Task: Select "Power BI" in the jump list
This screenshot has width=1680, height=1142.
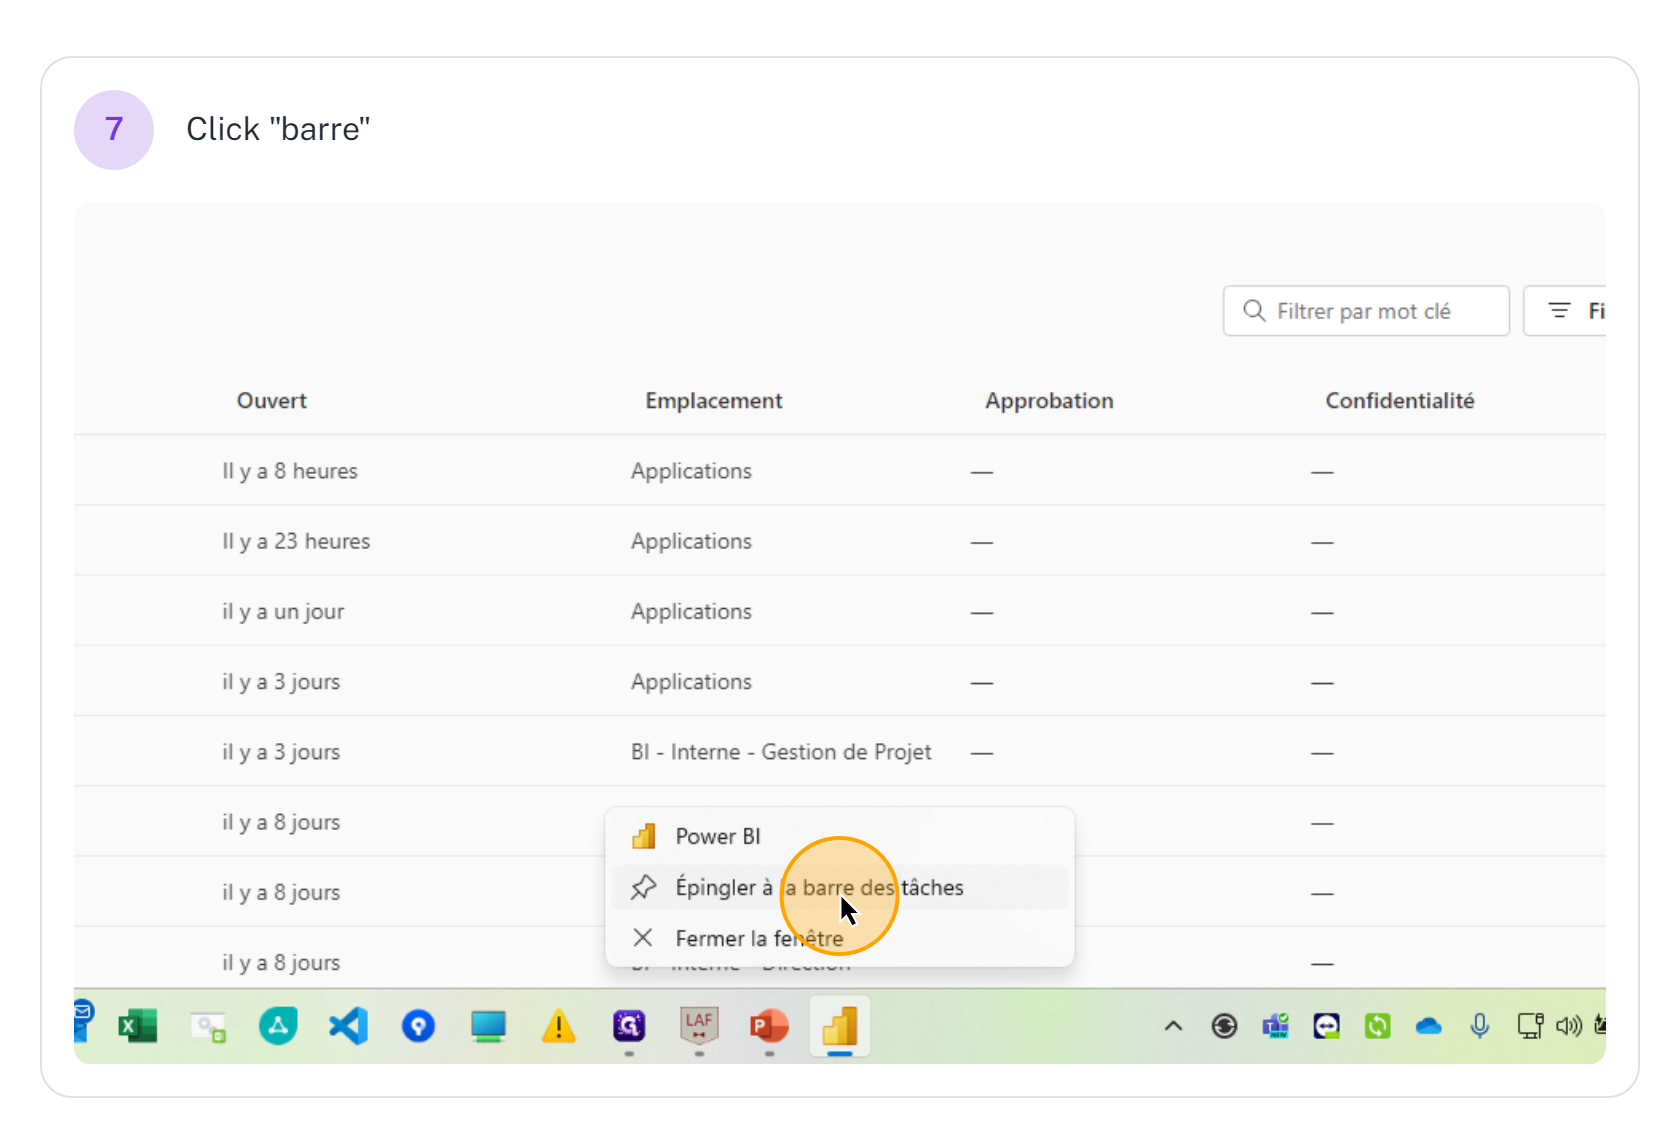Action: 717,836
